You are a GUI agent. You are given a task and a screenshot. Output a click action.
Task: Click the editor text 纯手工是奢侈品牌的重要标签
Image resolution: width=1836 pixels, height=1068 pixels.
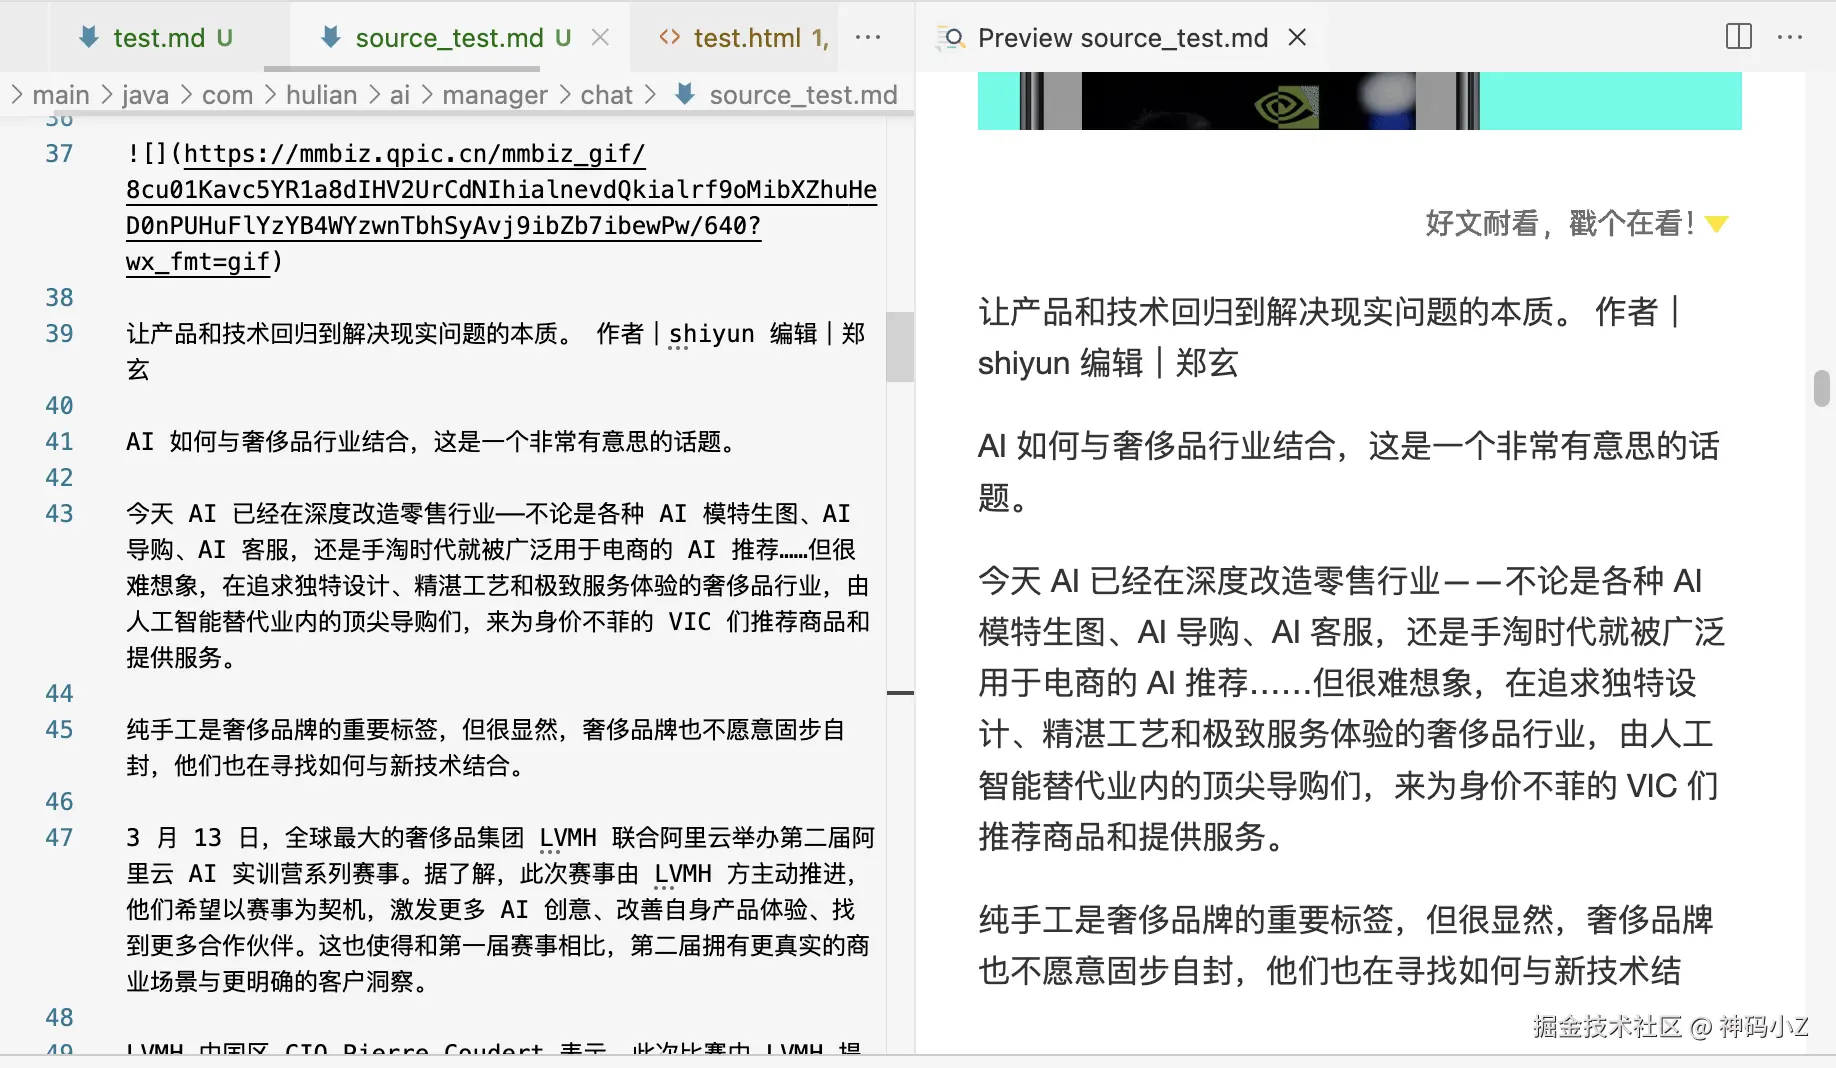(282, 730)
